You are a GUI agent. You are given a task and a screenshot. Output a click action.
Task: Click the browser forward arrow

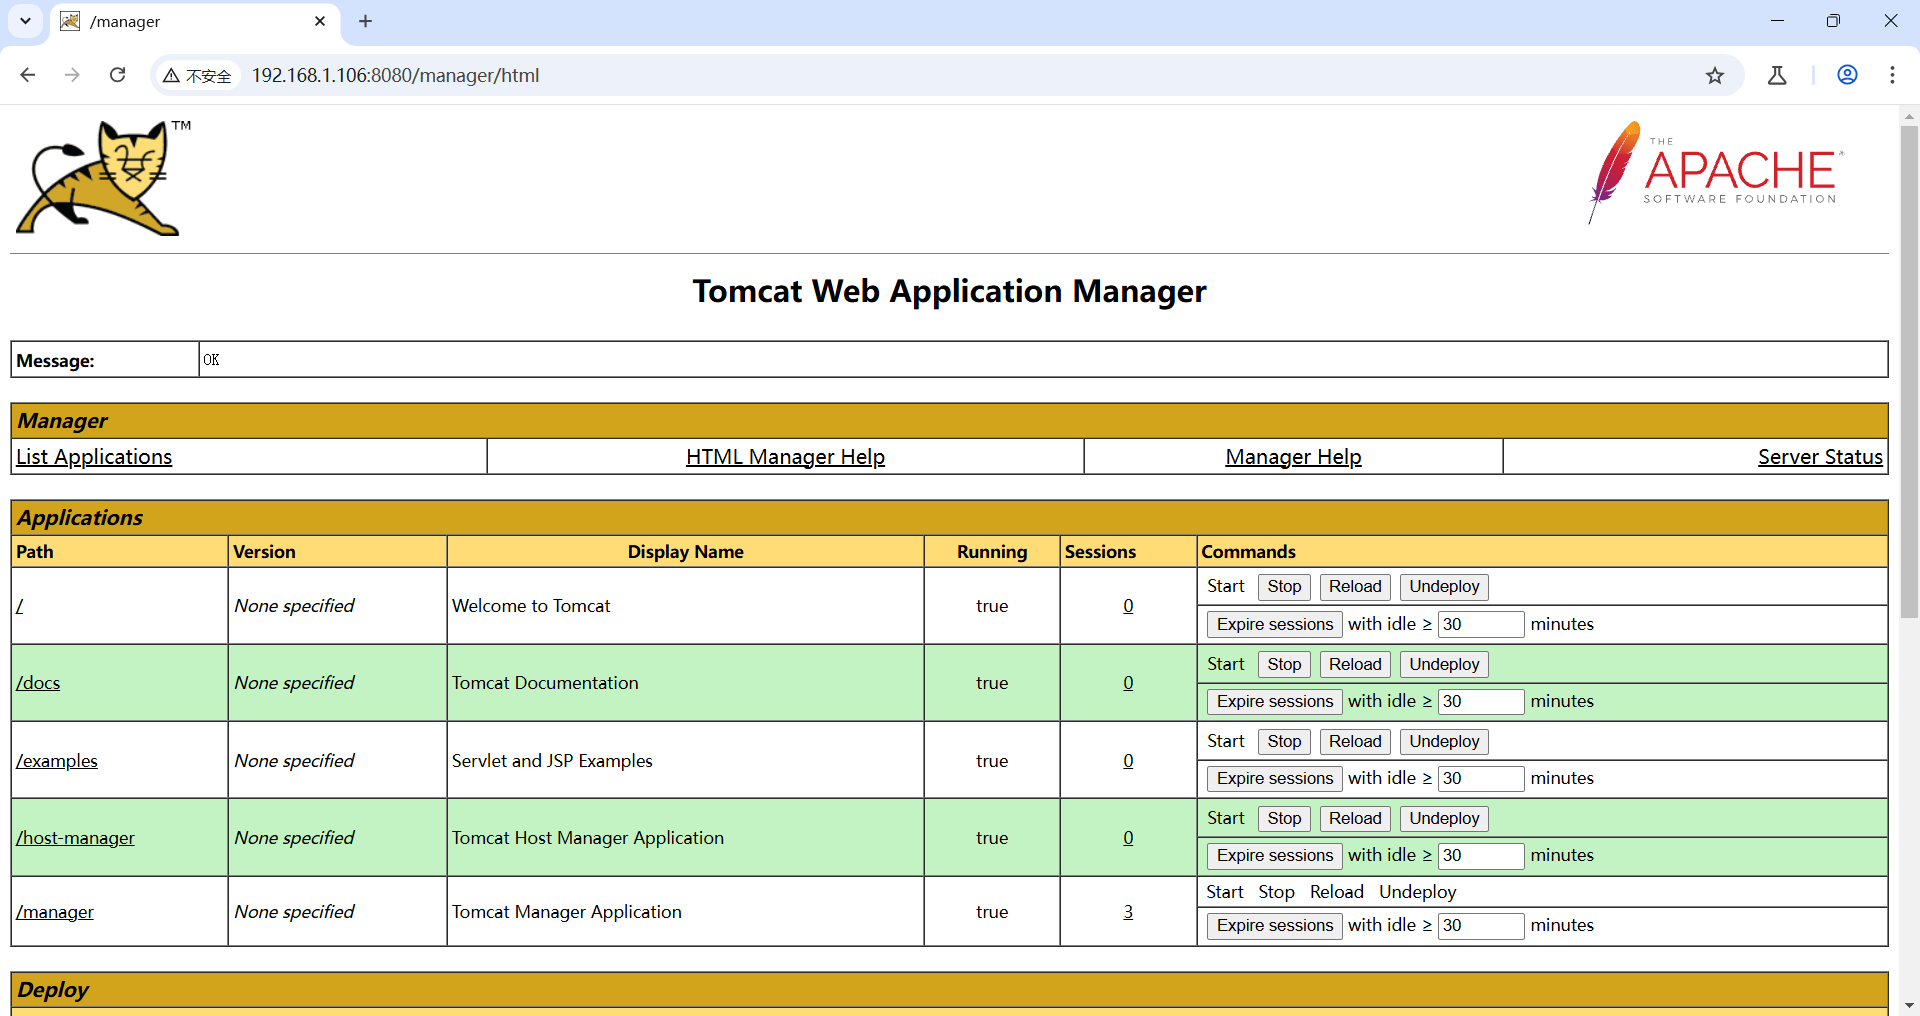pos(72,75)
